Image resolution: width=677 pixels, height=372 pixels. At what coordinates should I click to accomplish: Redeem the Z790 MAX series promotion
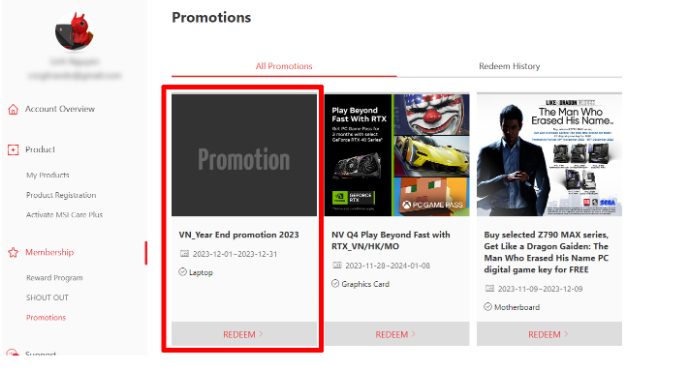point(549,334)
